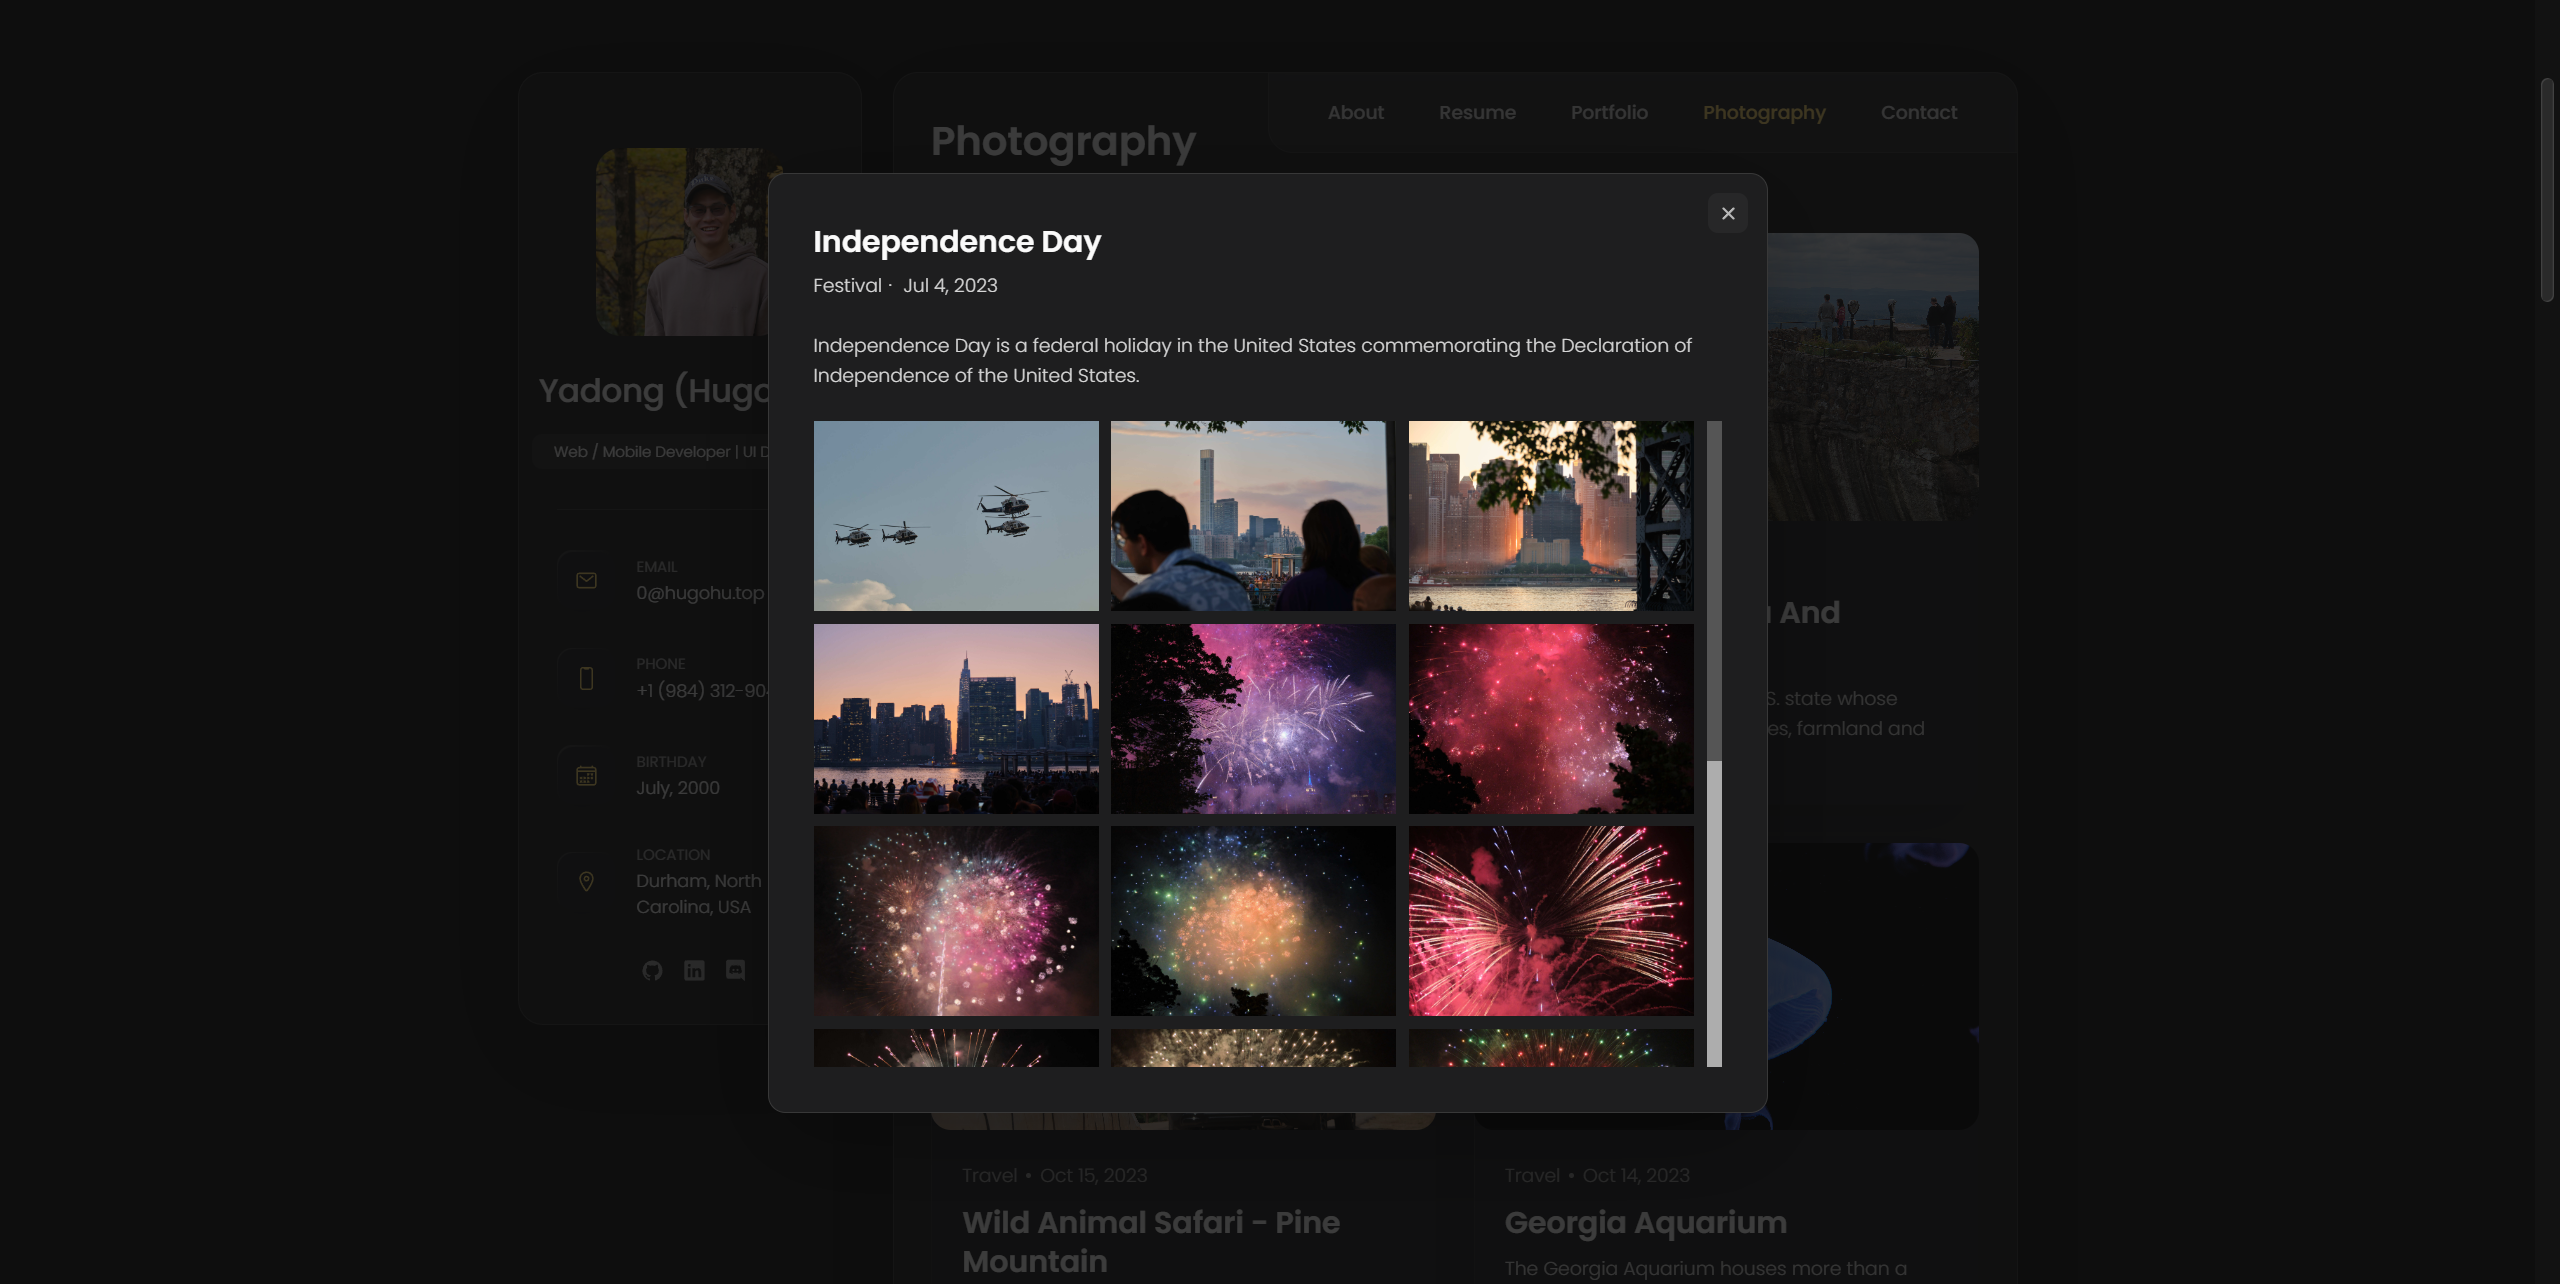Image resolution: width=2560 pixels, height=1284 pixels.
Task: Click the birthday calendar icon
Action: [x=586, y=776]
